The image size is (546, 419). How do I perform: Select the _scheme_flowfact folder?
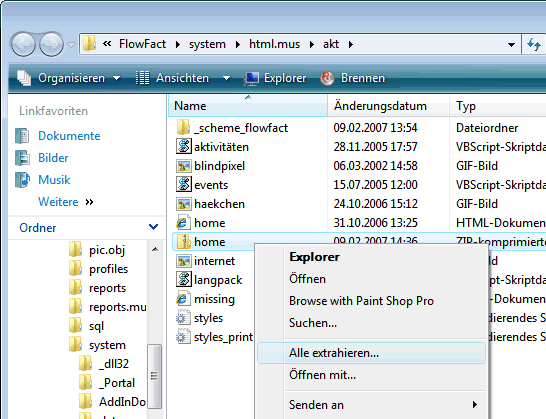232,128
